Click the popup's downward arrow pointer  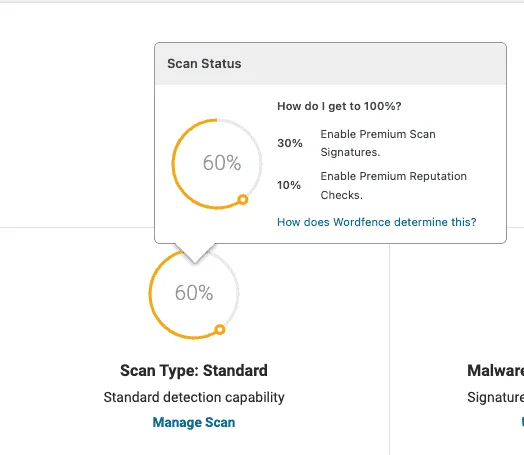pos(195,253)
